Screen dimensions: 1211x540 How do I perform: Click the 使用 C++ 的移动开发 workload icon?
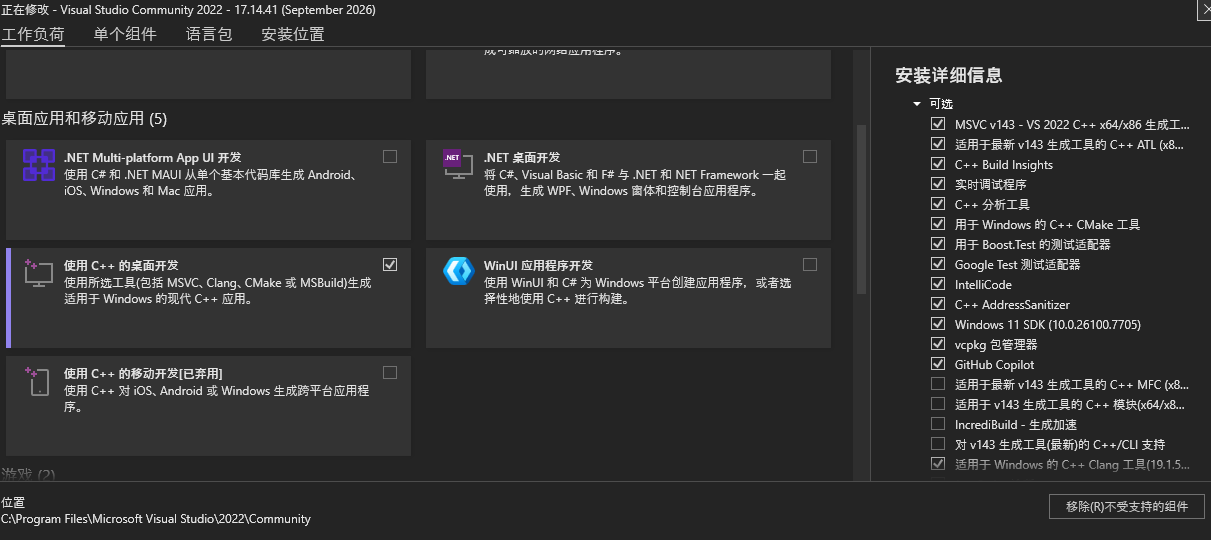39,381
